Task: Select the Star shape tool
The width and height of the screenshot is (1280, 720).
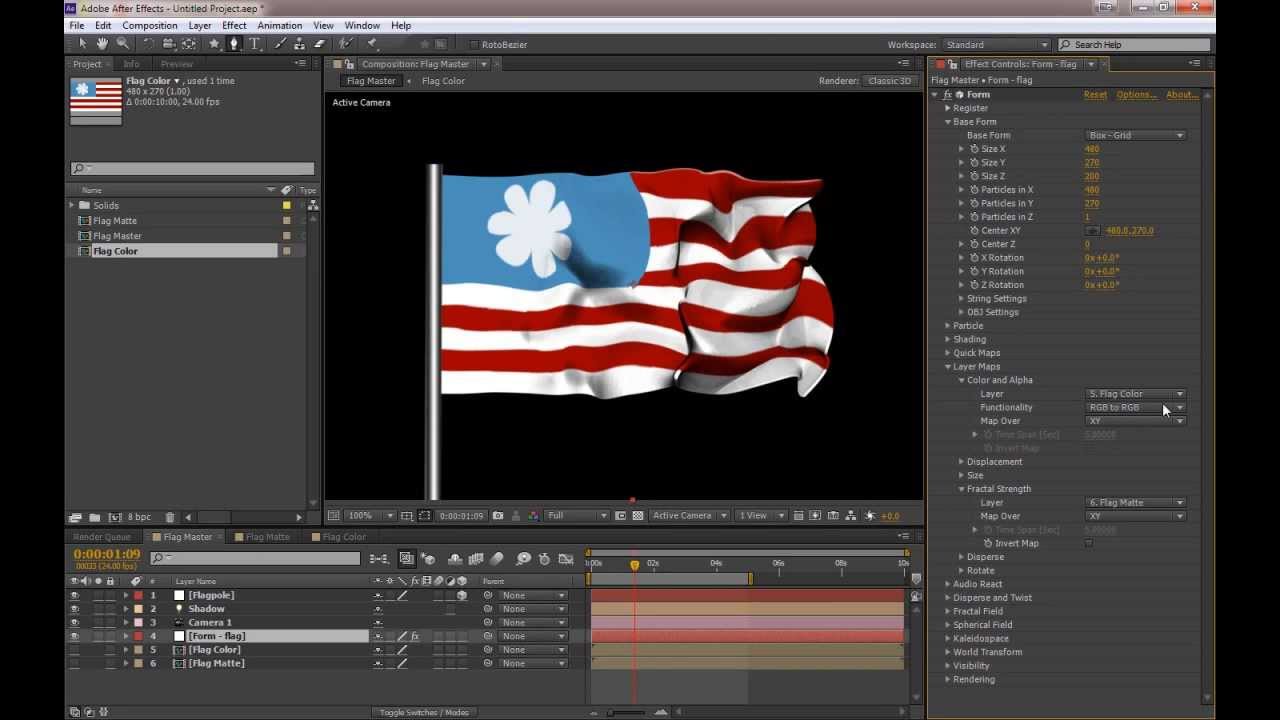Action: tap(214, 44)
